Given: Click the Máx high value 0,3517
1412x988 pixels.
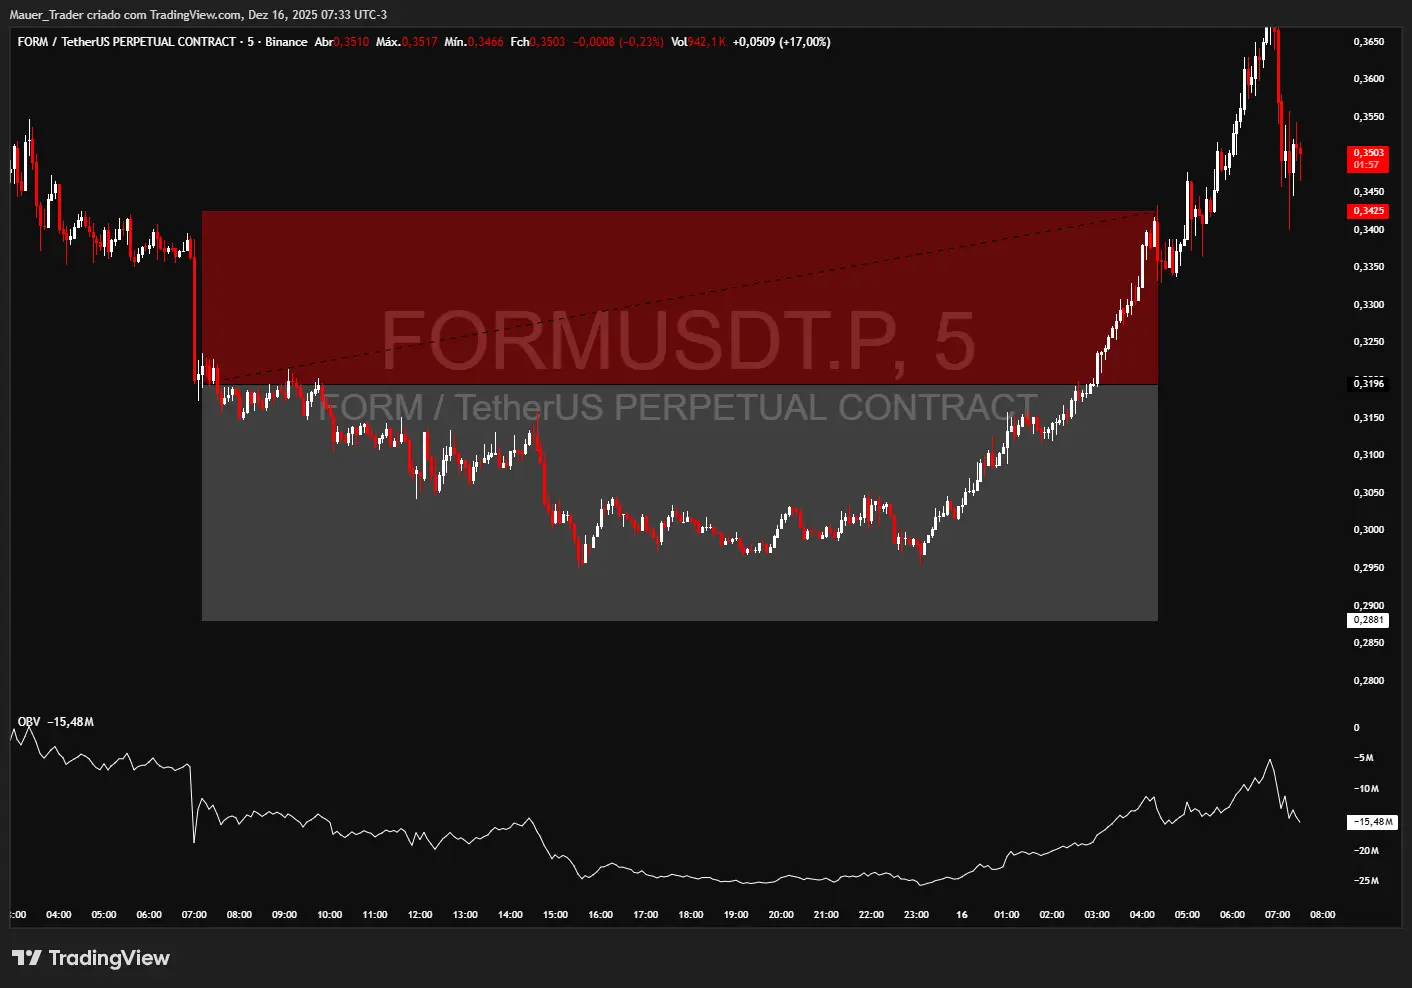Looking at the screenshot, I should point(419,42).
